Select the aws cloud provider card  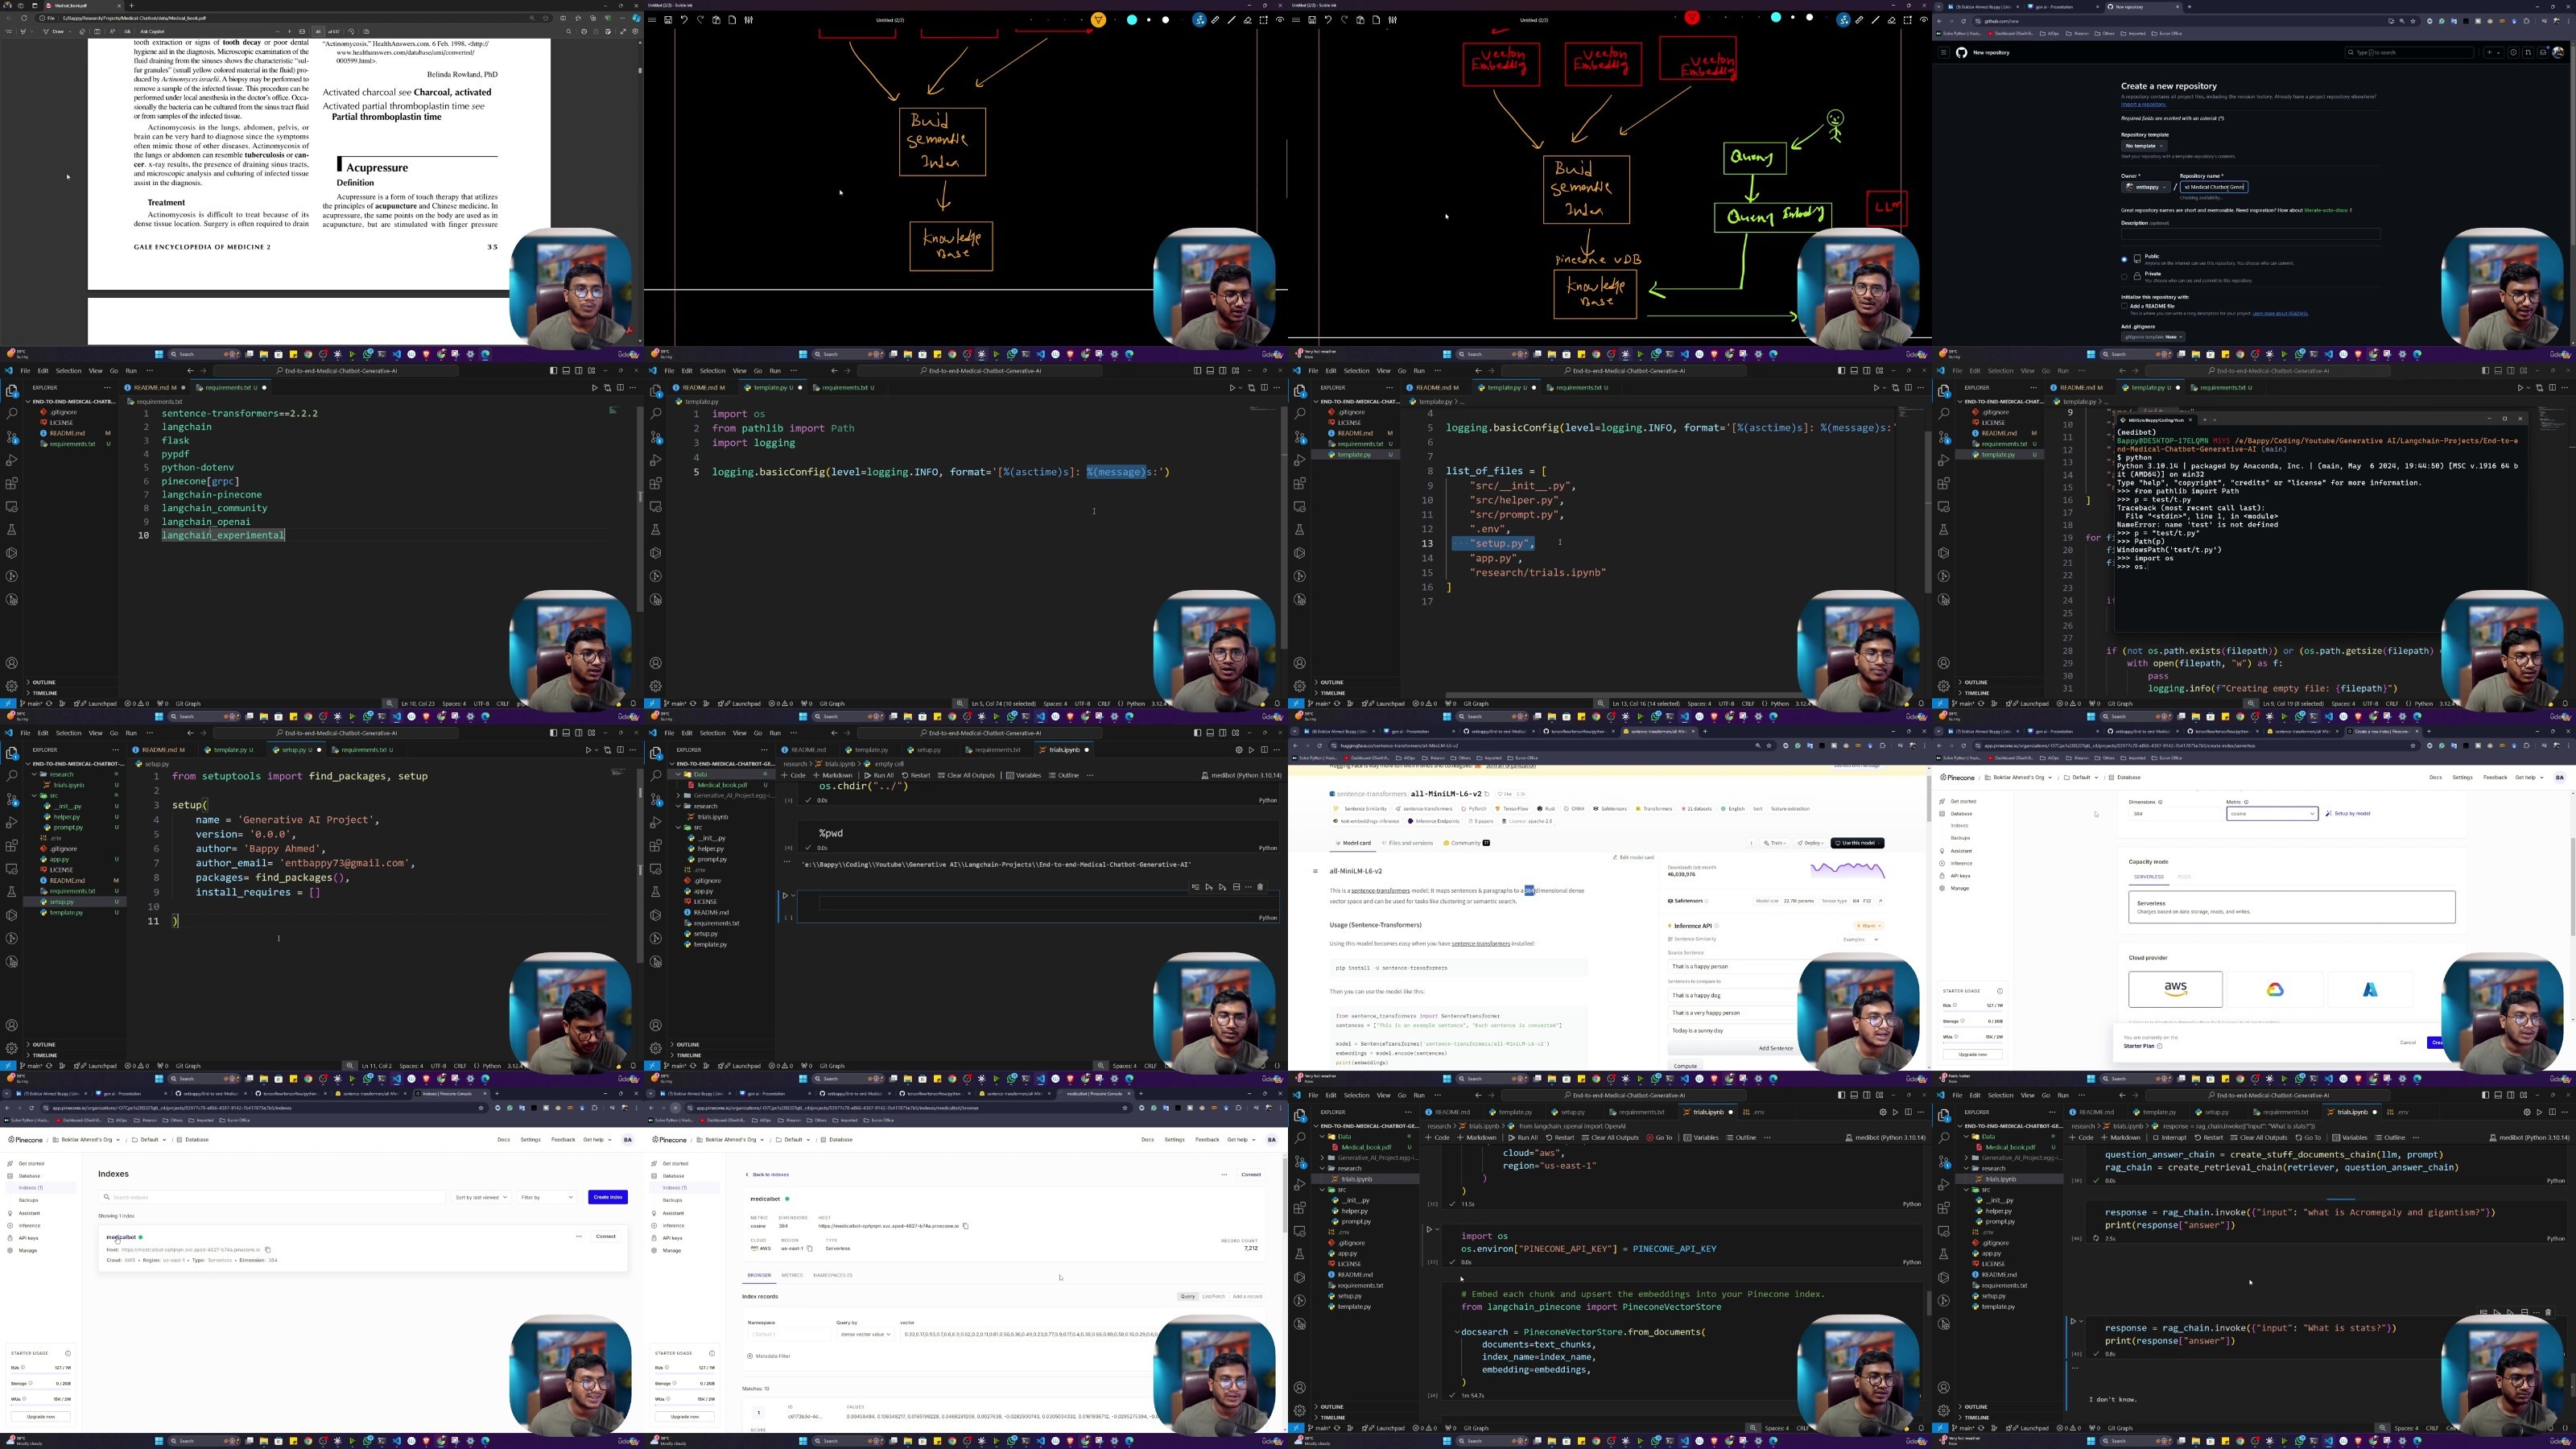tap(2176, 990)
